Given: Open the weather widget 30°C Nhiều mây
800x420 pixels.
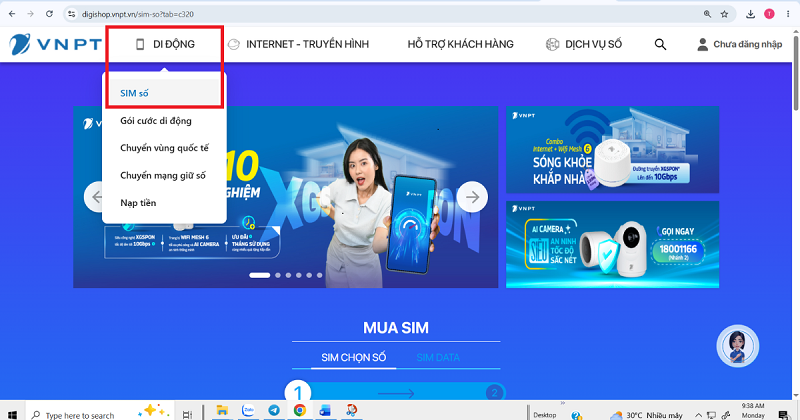Looking at the screenshot, I should (647, 415).
